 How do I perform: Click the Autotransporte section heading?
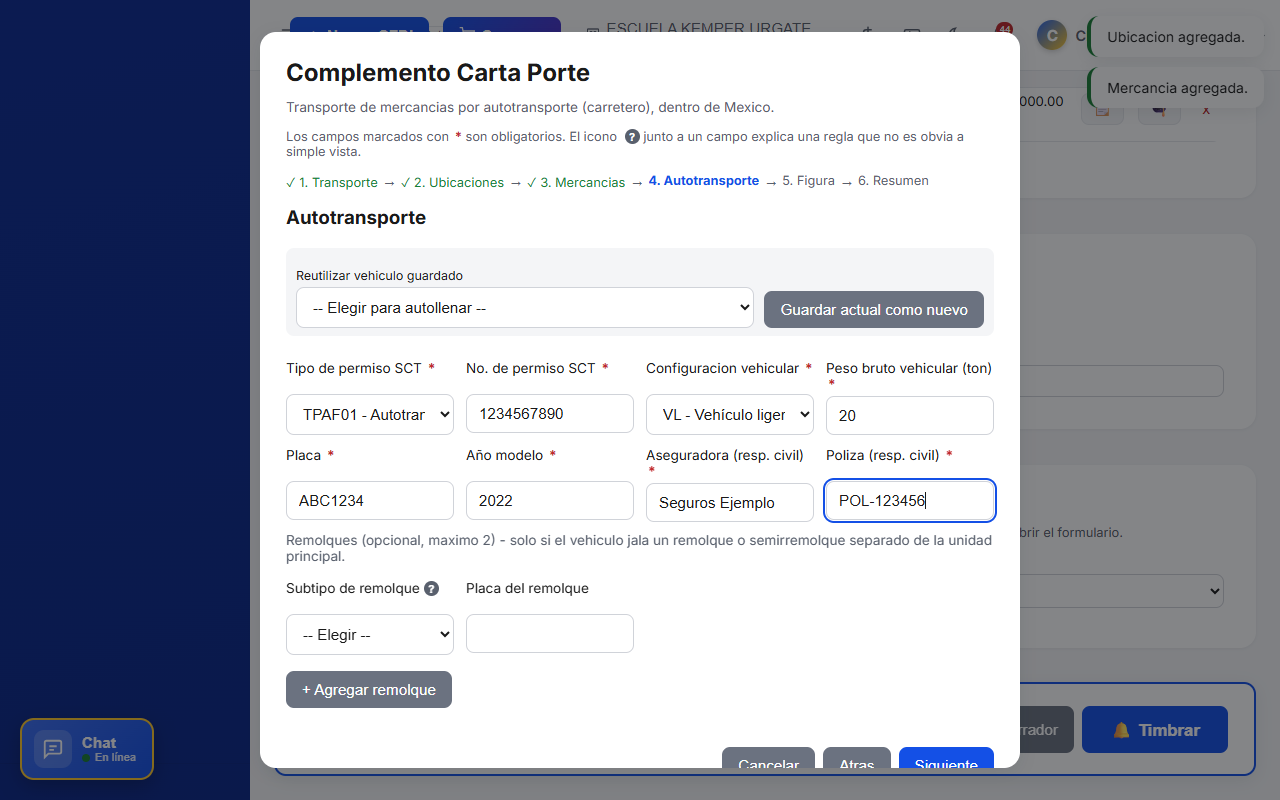[x=356, y=217]
